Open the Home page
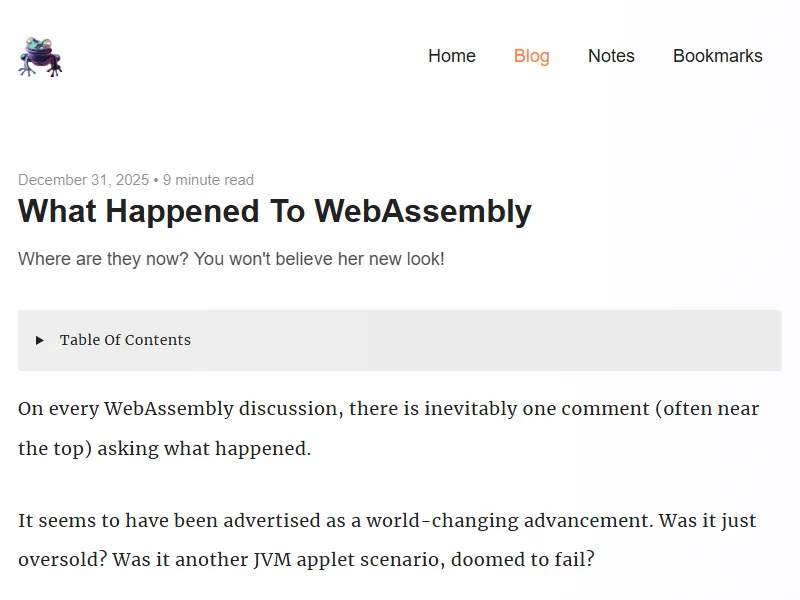 [452, 56]
